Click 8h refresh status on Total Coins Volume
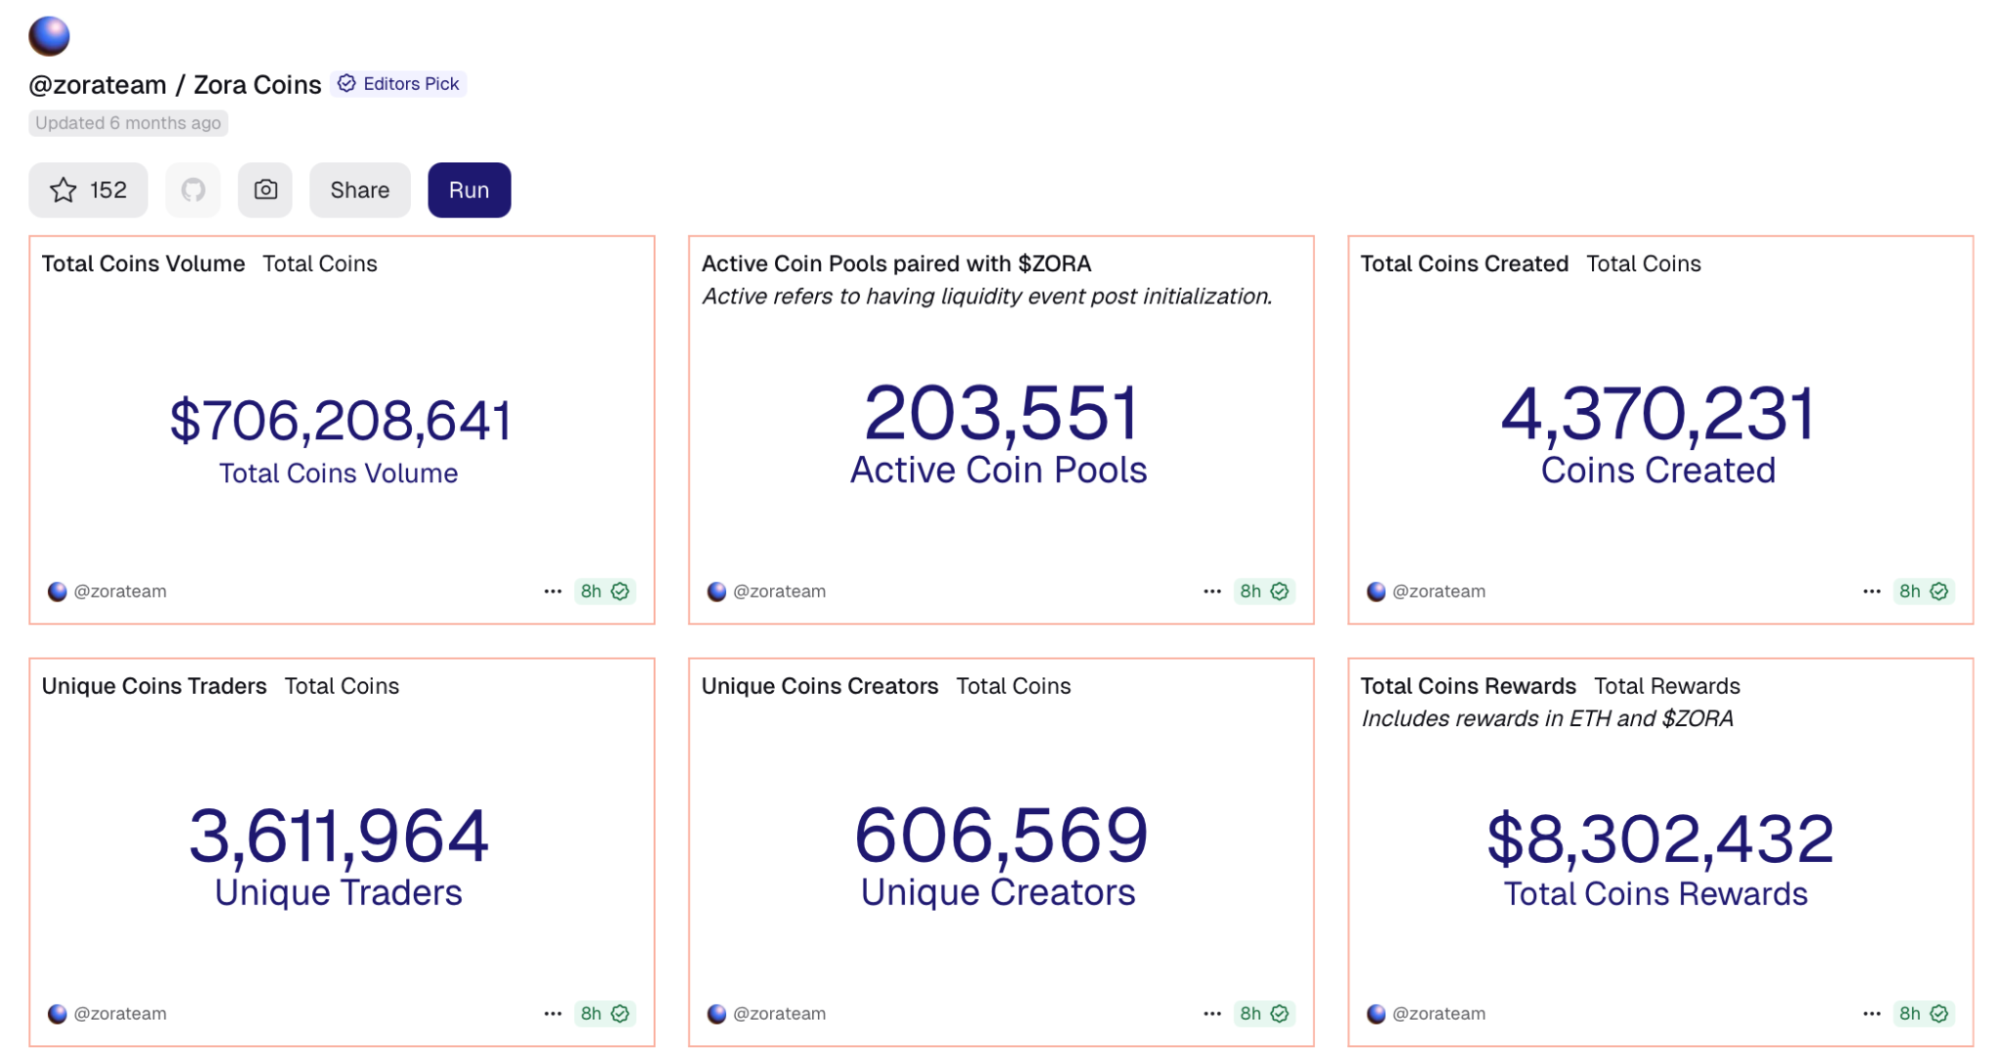1999x1056 pixels. click(x=604, y=591)
